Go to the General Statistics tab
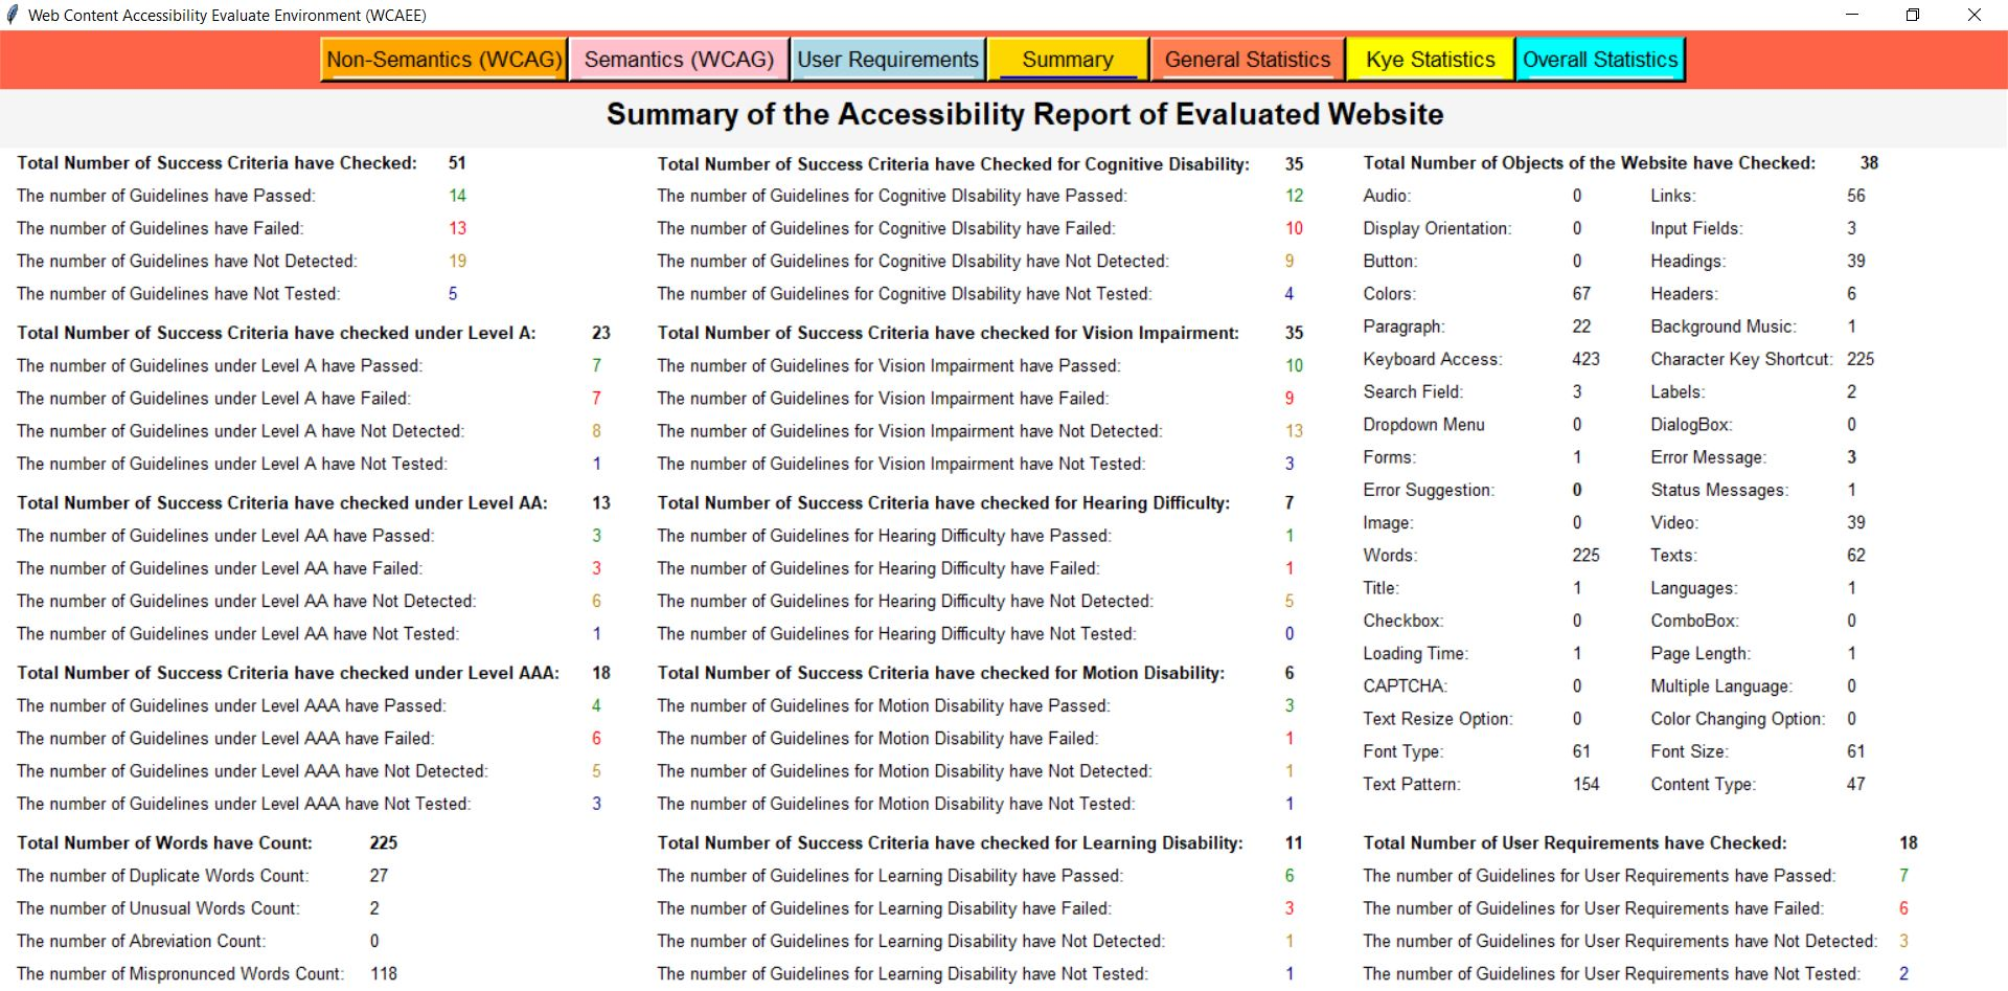Viewport: 2008px width, 991px height. click(x=1247, y=60)
